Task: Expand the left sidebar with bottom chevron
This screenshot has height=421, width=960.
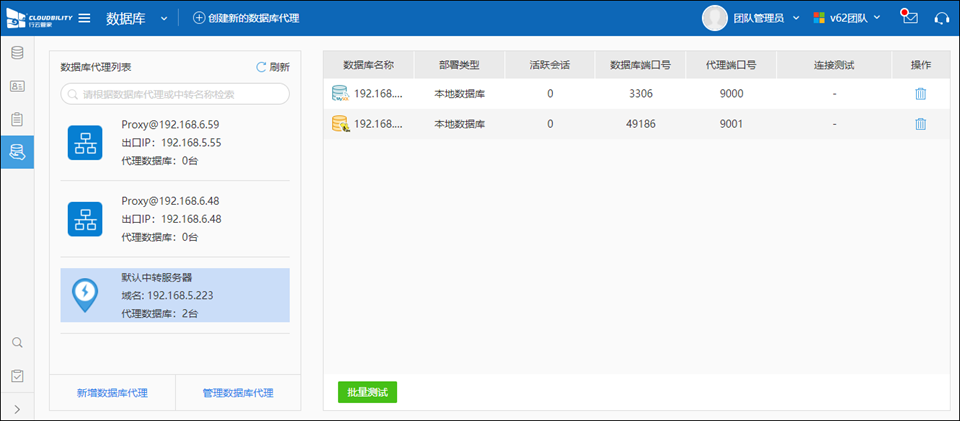Action: point(17,408)
